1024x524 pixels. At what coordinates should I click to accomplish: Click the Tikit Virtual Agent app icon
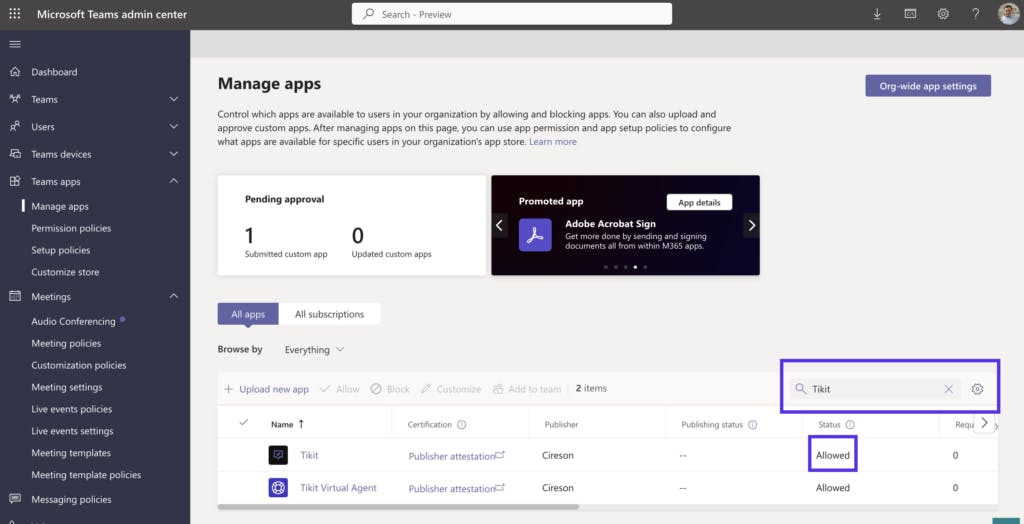[278, 488]
